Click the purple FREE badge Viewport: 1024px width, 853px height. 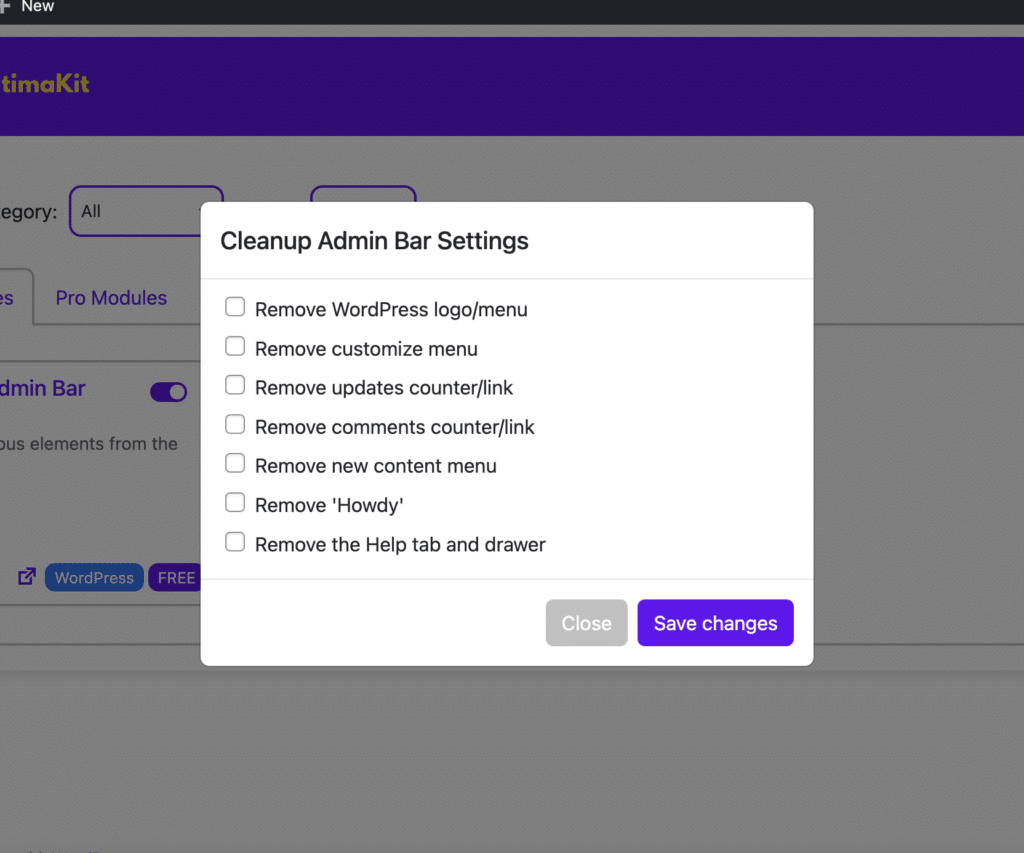[175, 578]
